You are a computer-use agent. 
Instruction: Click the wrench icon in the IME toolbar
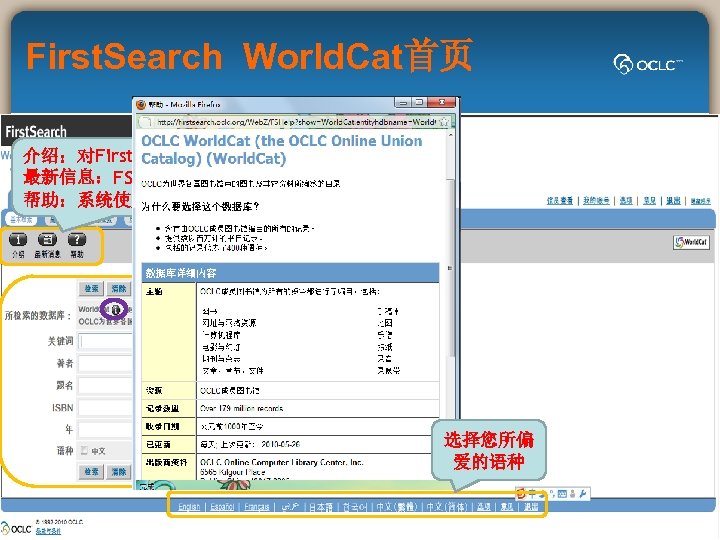pyautogui.click(x=583, y=494)
